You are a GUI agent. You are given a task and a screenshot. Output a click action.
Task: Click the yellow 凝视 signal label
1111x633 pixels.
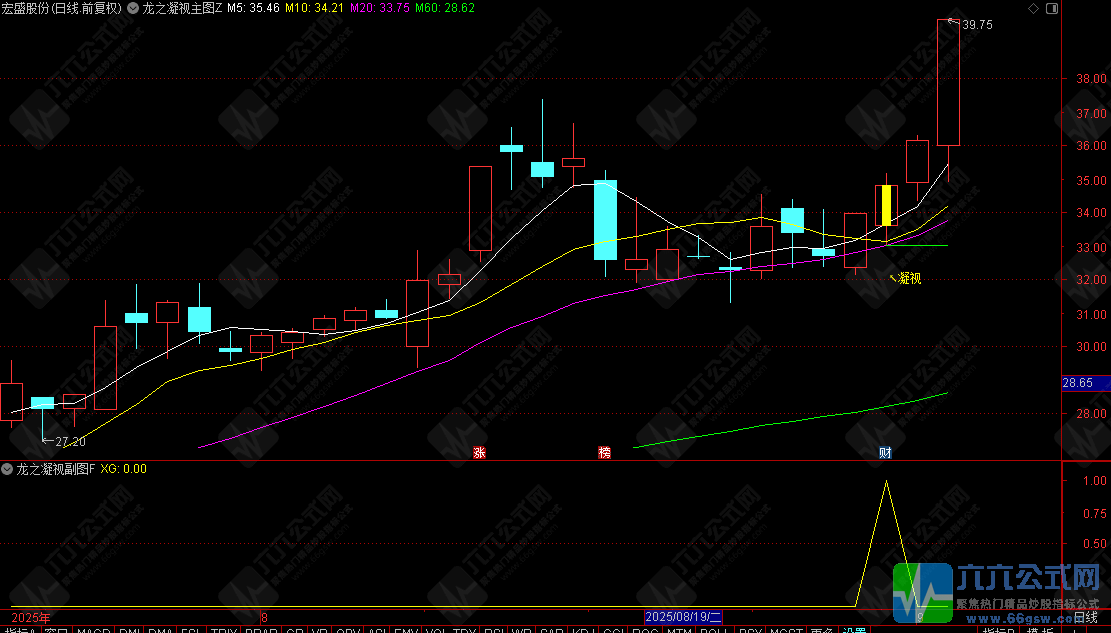909,279
